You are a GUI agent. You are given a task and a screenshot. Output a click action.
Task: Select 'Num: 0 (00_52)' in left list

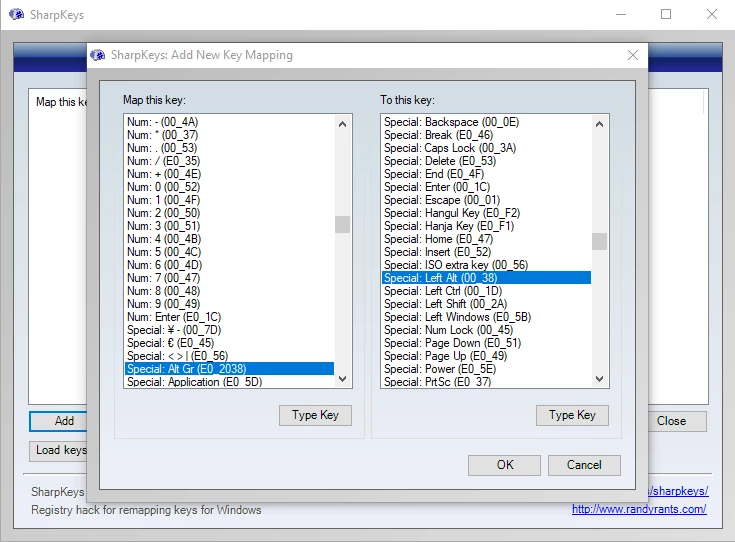(230, 187)
